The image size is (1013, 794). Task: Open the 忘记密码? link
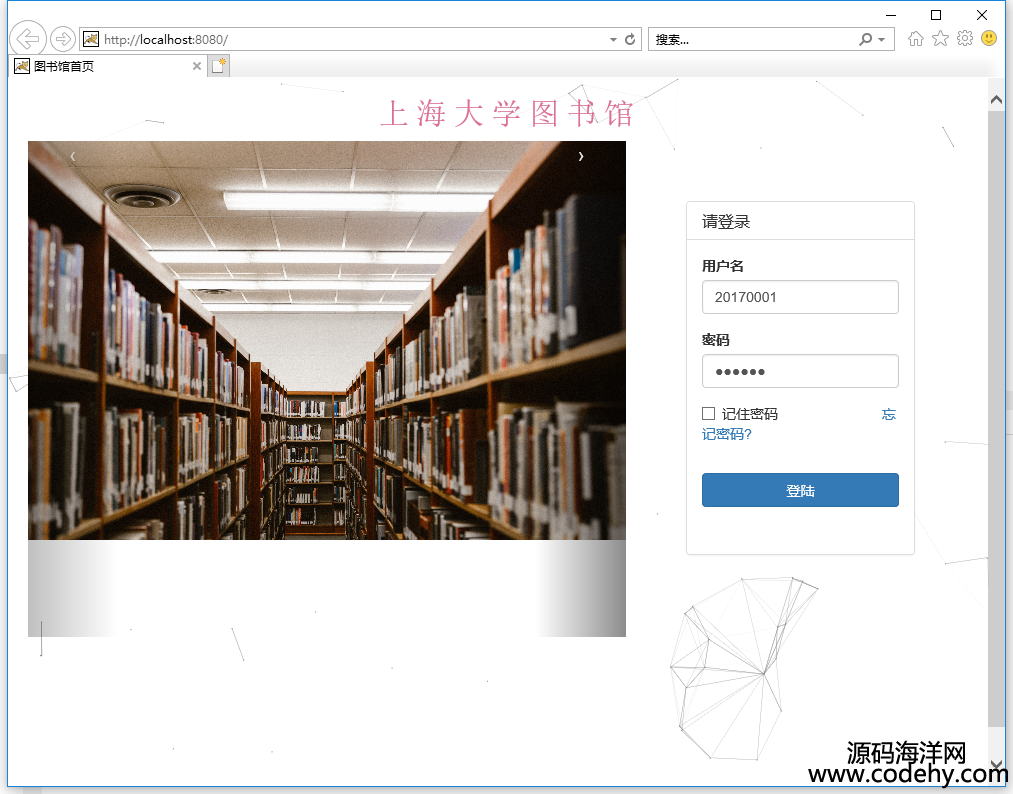[x=727, y=434]
